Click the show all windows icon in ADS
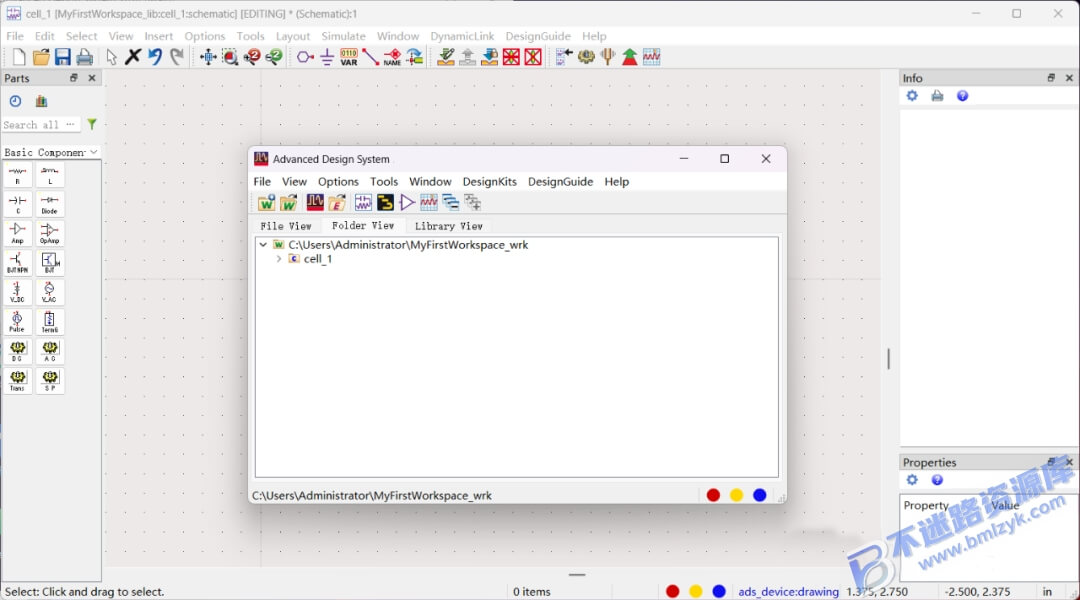Viewport: 1080px width, 600px height. pyautogui.click(x=472, y=203)
